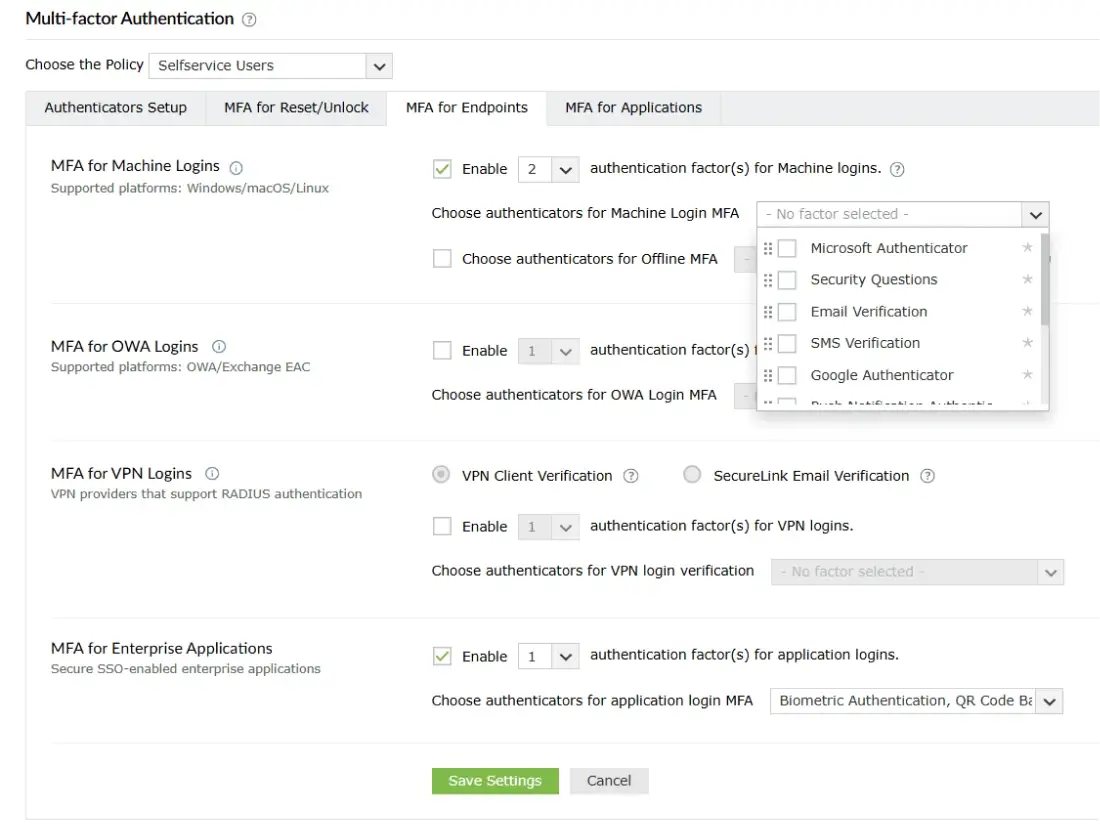Viewport: 1100px width, 830px height.
Task: Click info icon next to MFA for OWA Logins
Action: (x=219, y=347)
